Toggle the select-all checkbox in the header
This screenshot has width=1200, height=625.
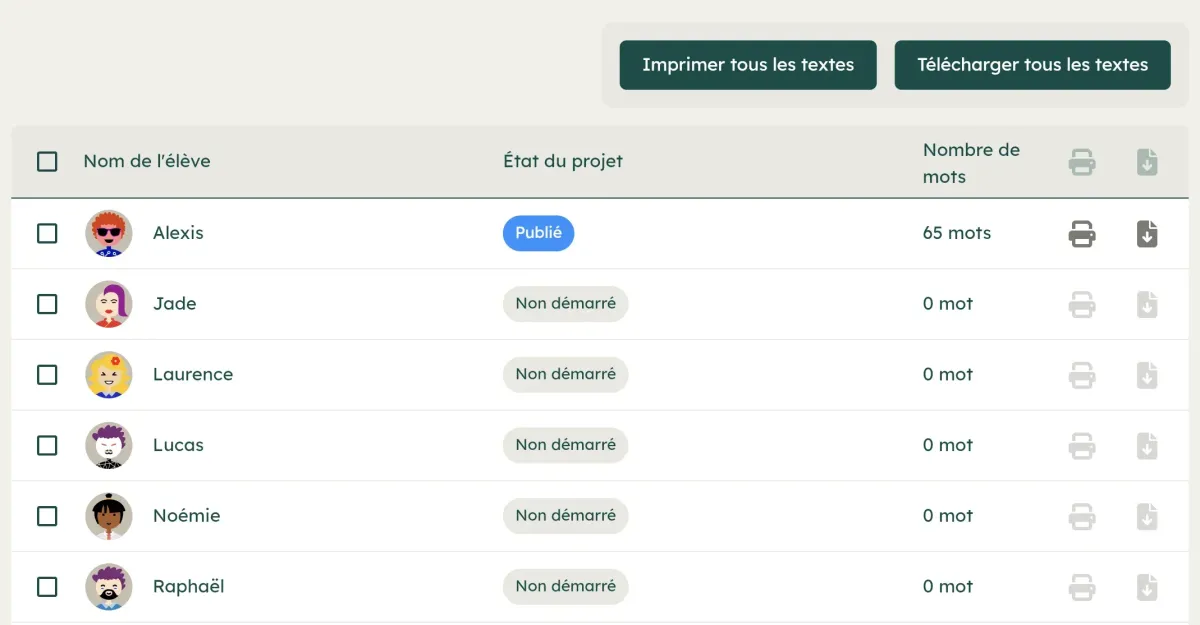tap(47, 161)
